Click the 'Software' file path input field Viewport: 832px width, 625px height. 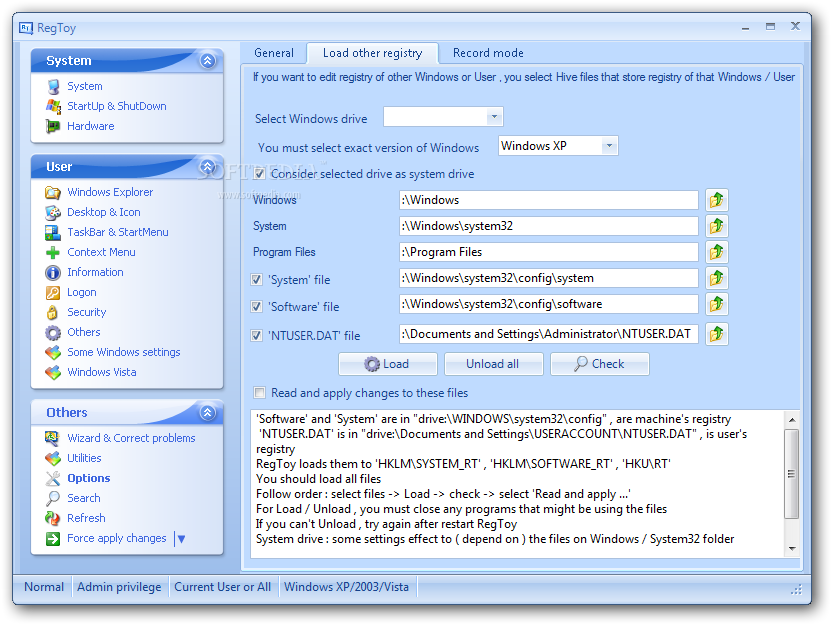549,304
